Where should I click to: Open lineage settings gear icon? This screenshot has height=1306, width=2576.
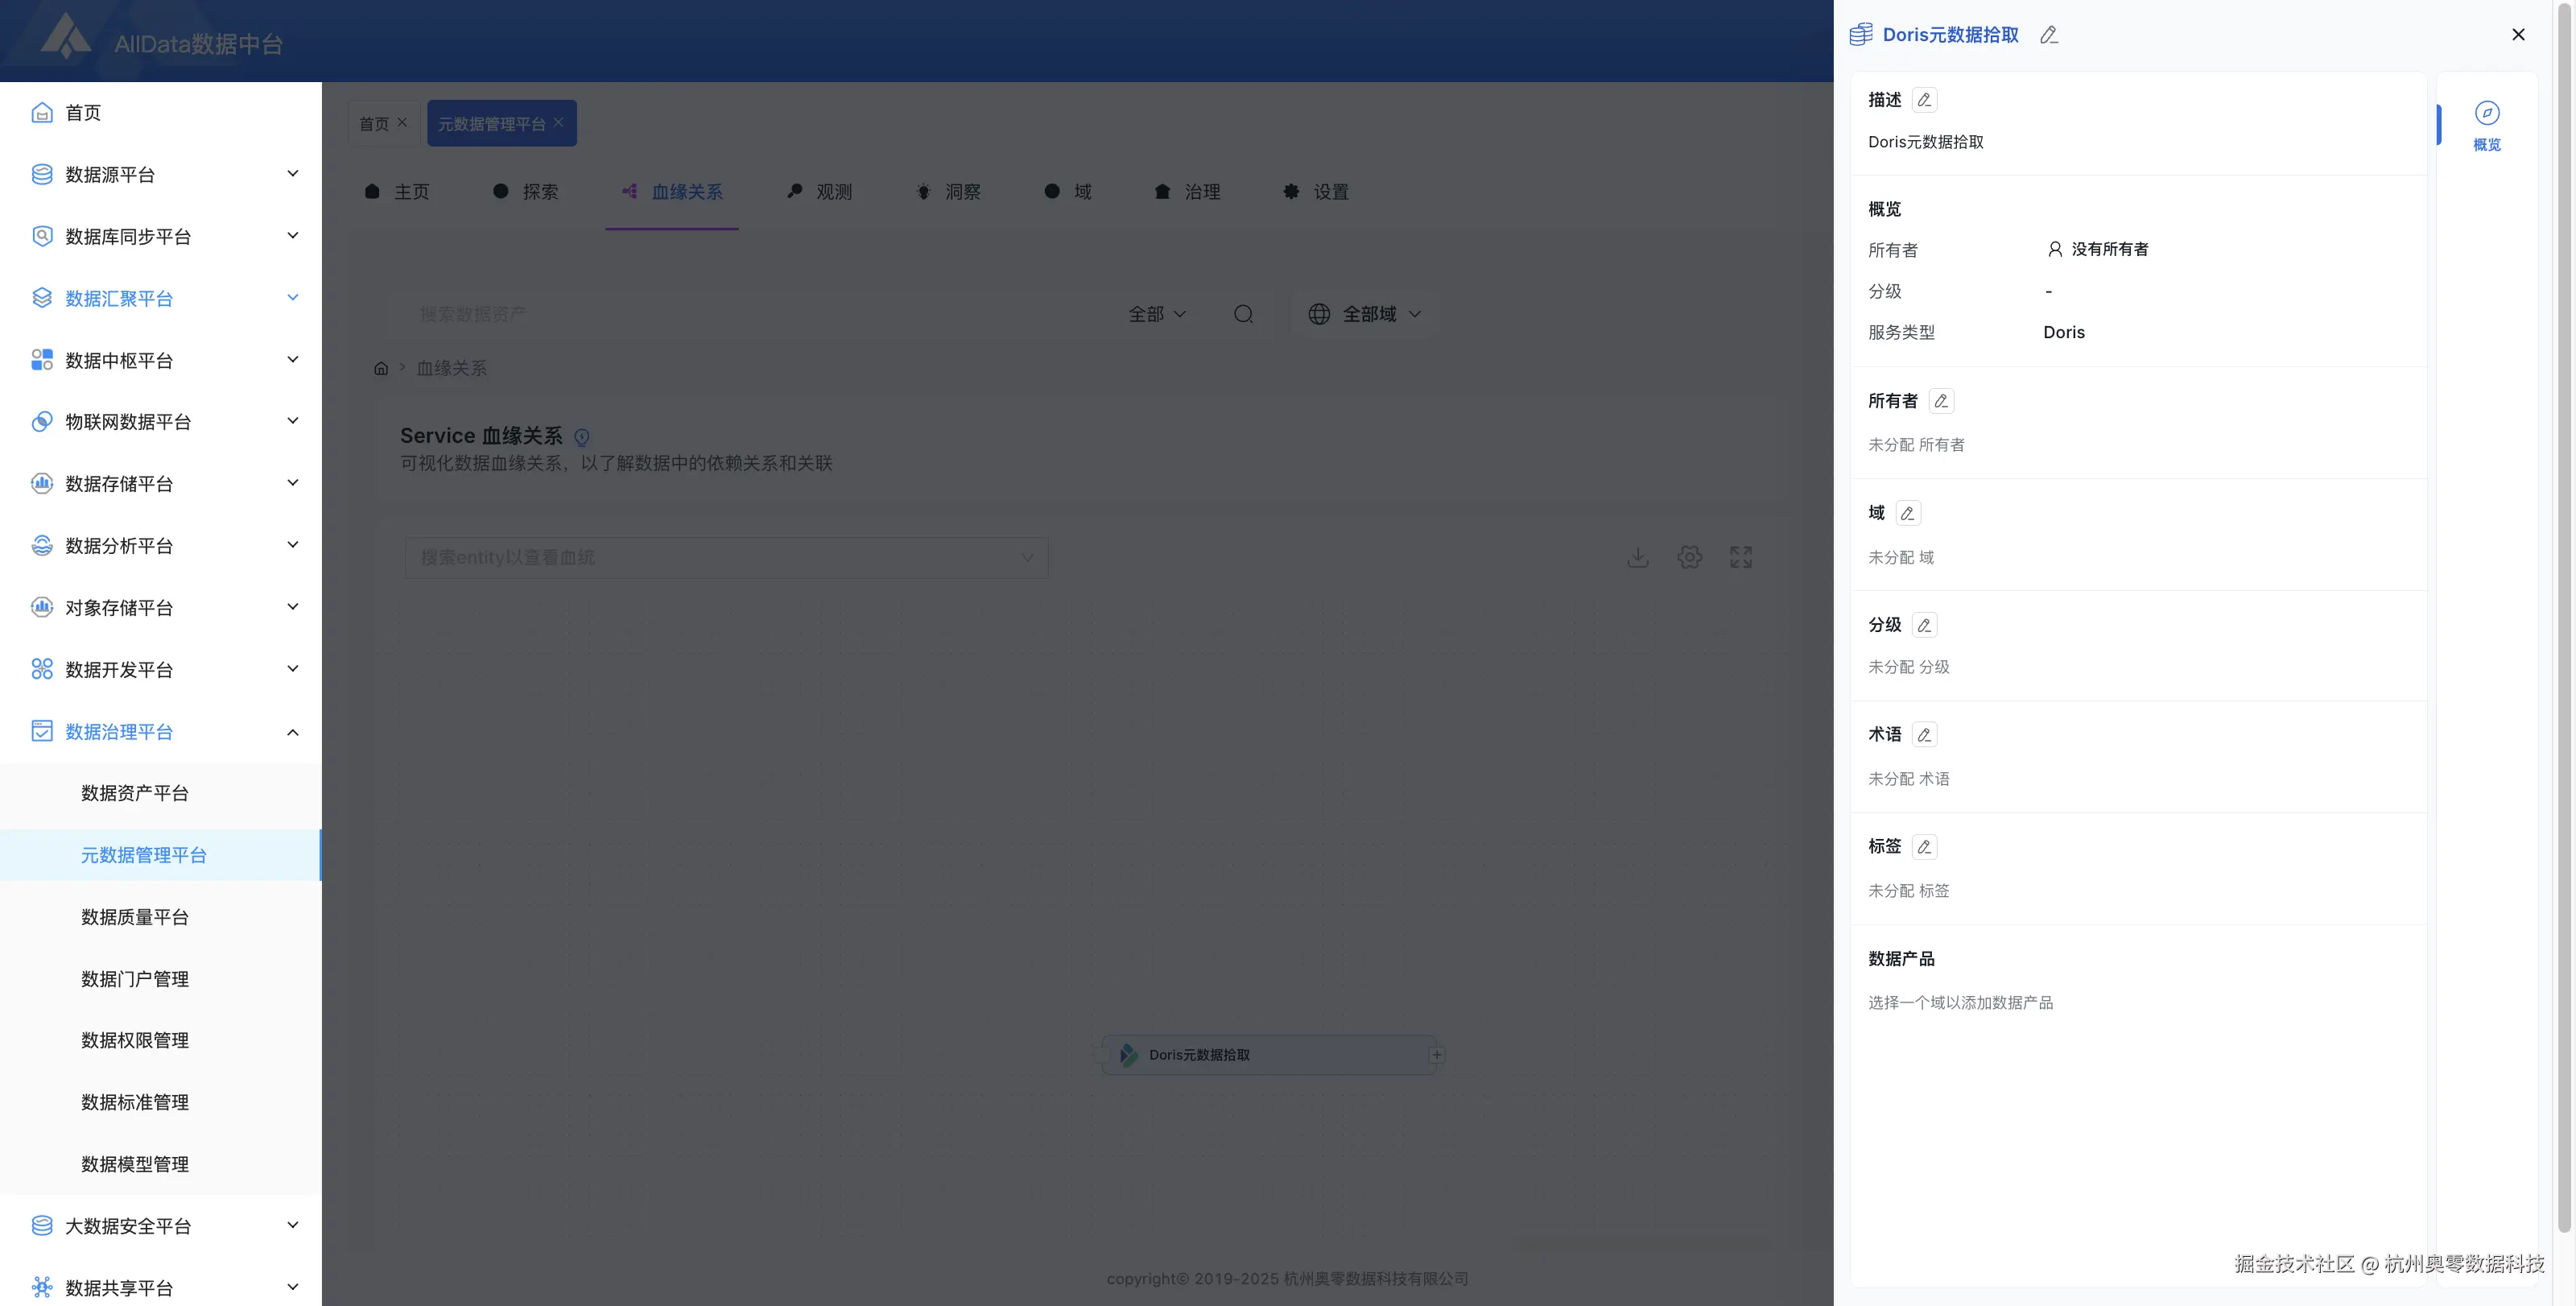tap(1690, 557)
